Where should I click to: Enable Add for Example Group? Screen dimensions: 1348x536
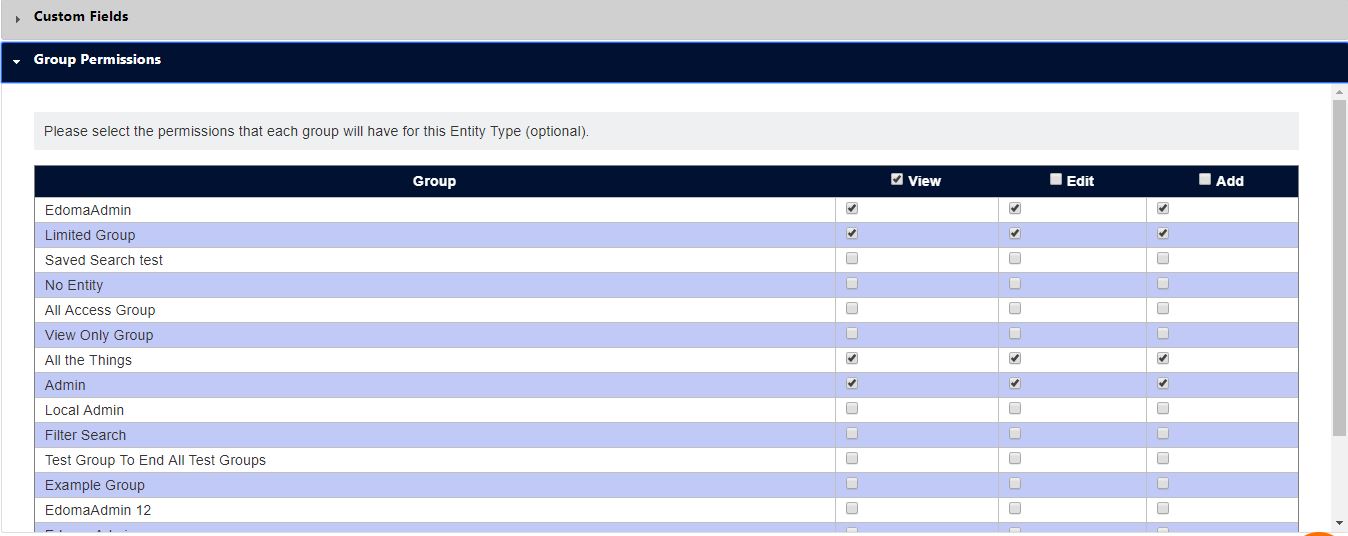(x=1163, y=484)
